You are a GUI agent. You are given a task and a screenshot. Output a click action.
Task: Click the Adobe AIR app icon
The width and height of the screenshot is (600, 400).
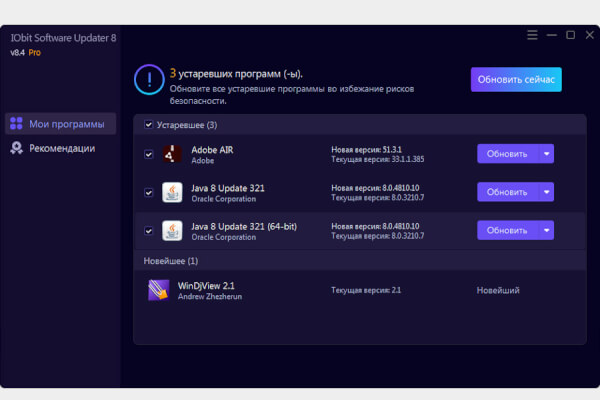click(172, 154)
